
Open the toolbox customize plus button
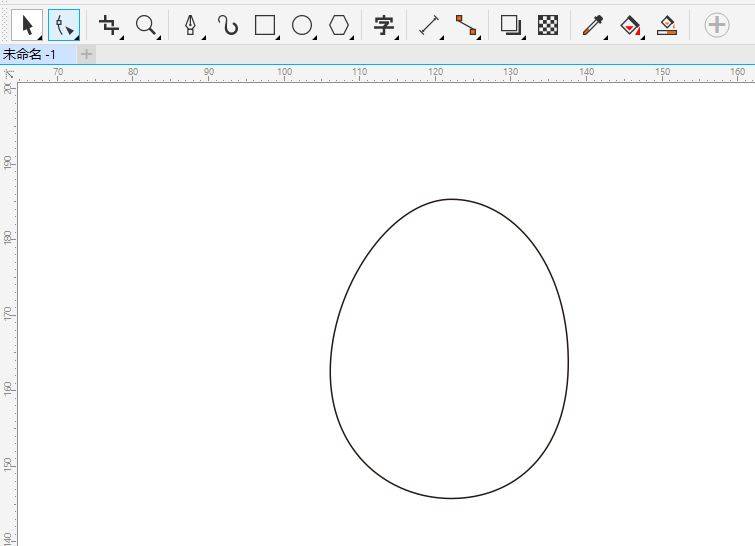(717, 25)
